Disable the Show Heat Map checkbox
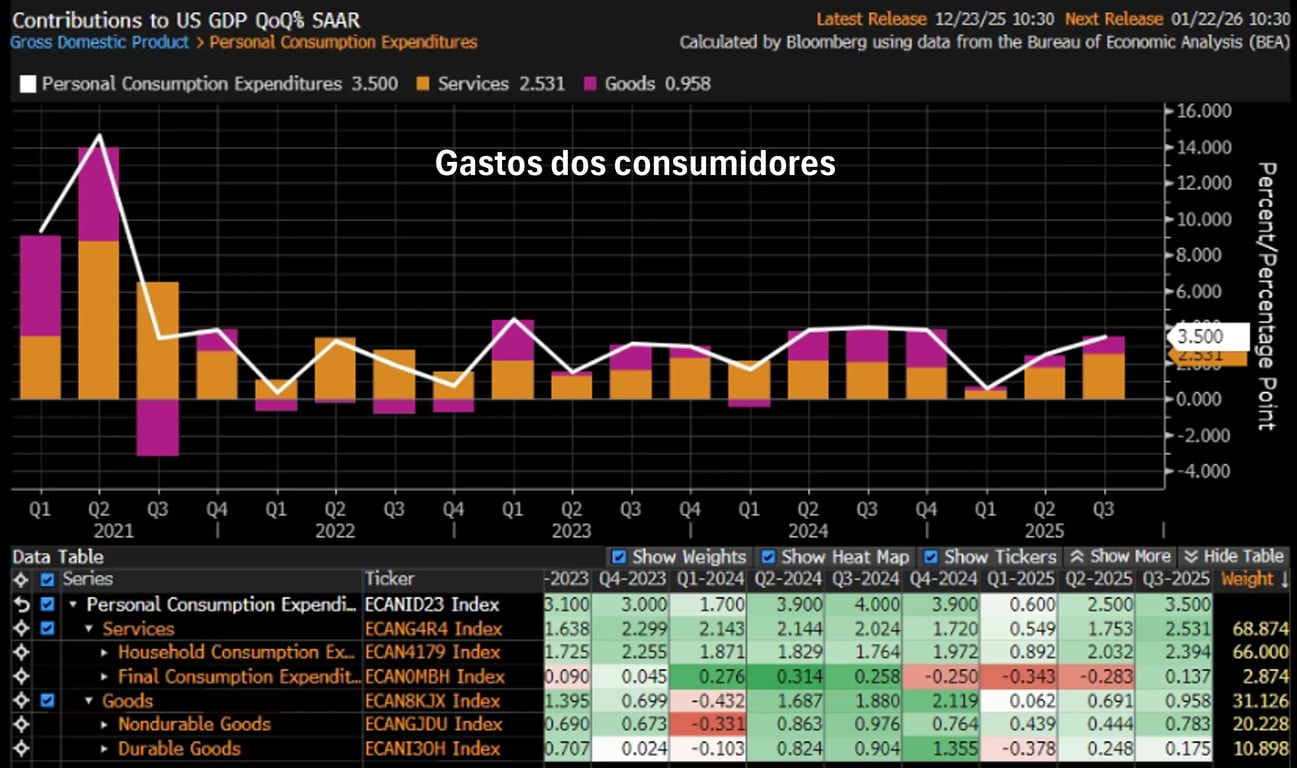The height and width of the screenshot is (768, 1297). coord(768,557)
